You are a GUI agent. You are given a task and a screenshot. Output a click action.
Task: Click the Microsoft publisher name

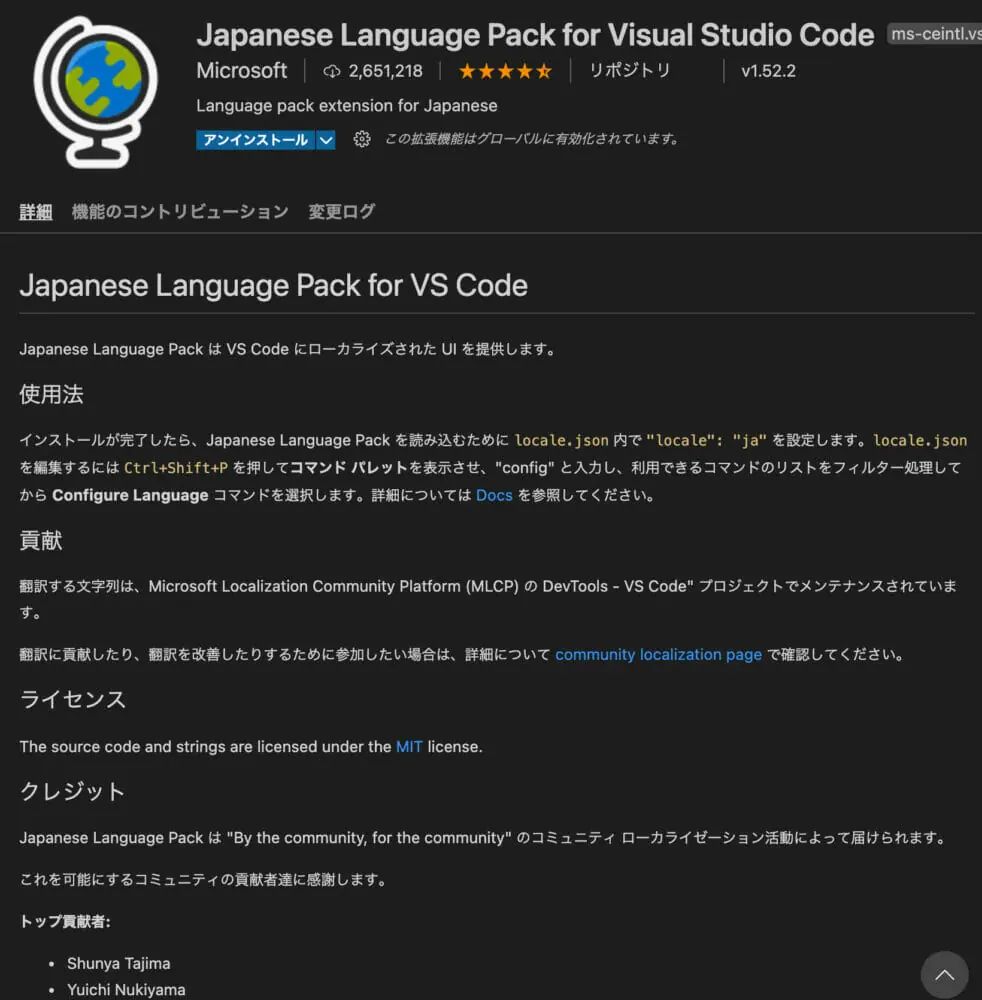point(241,71)
